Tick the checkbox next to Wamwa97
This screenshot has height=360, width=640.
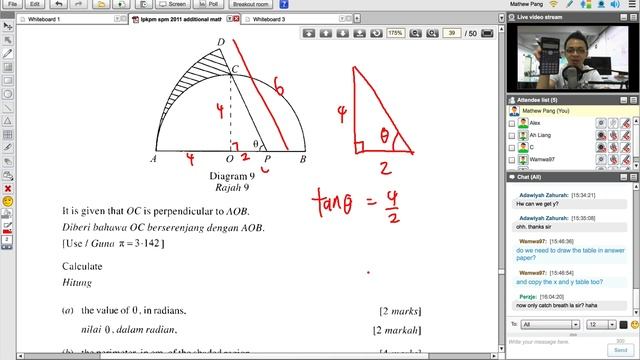[x=512, y=160]
